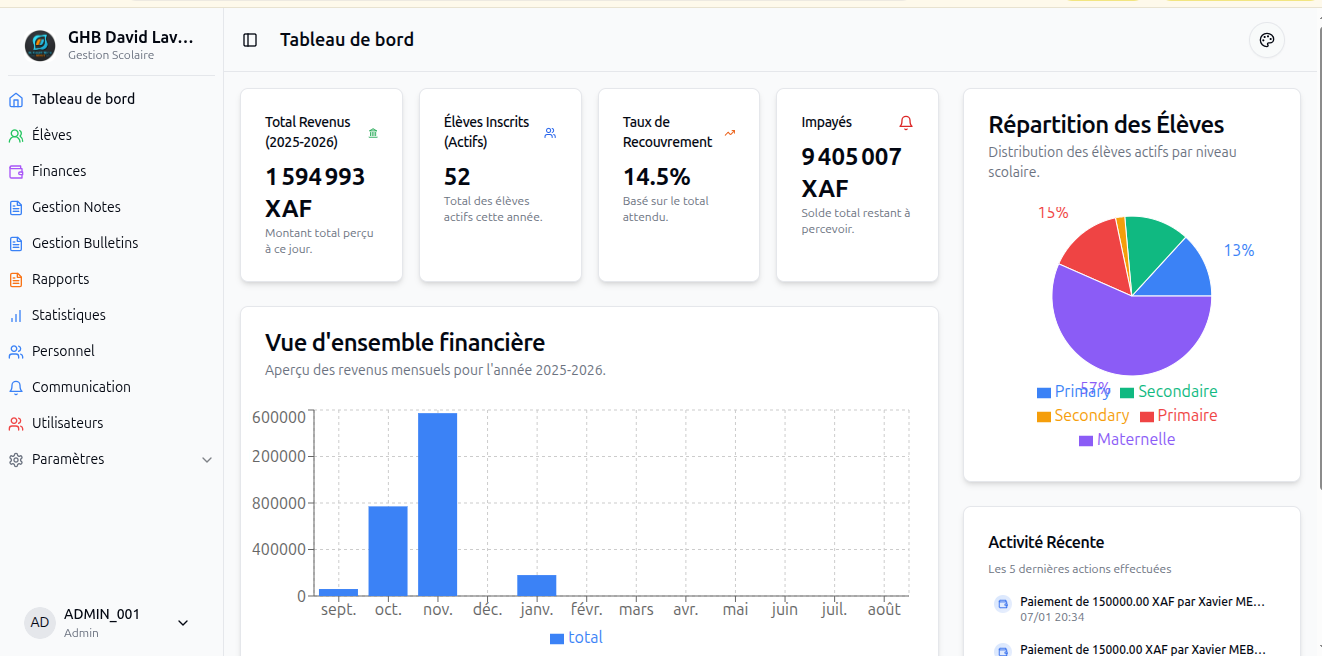Toggle the purple Maternelle legend swatch
1322x656 pixels.
[1086, 441]
